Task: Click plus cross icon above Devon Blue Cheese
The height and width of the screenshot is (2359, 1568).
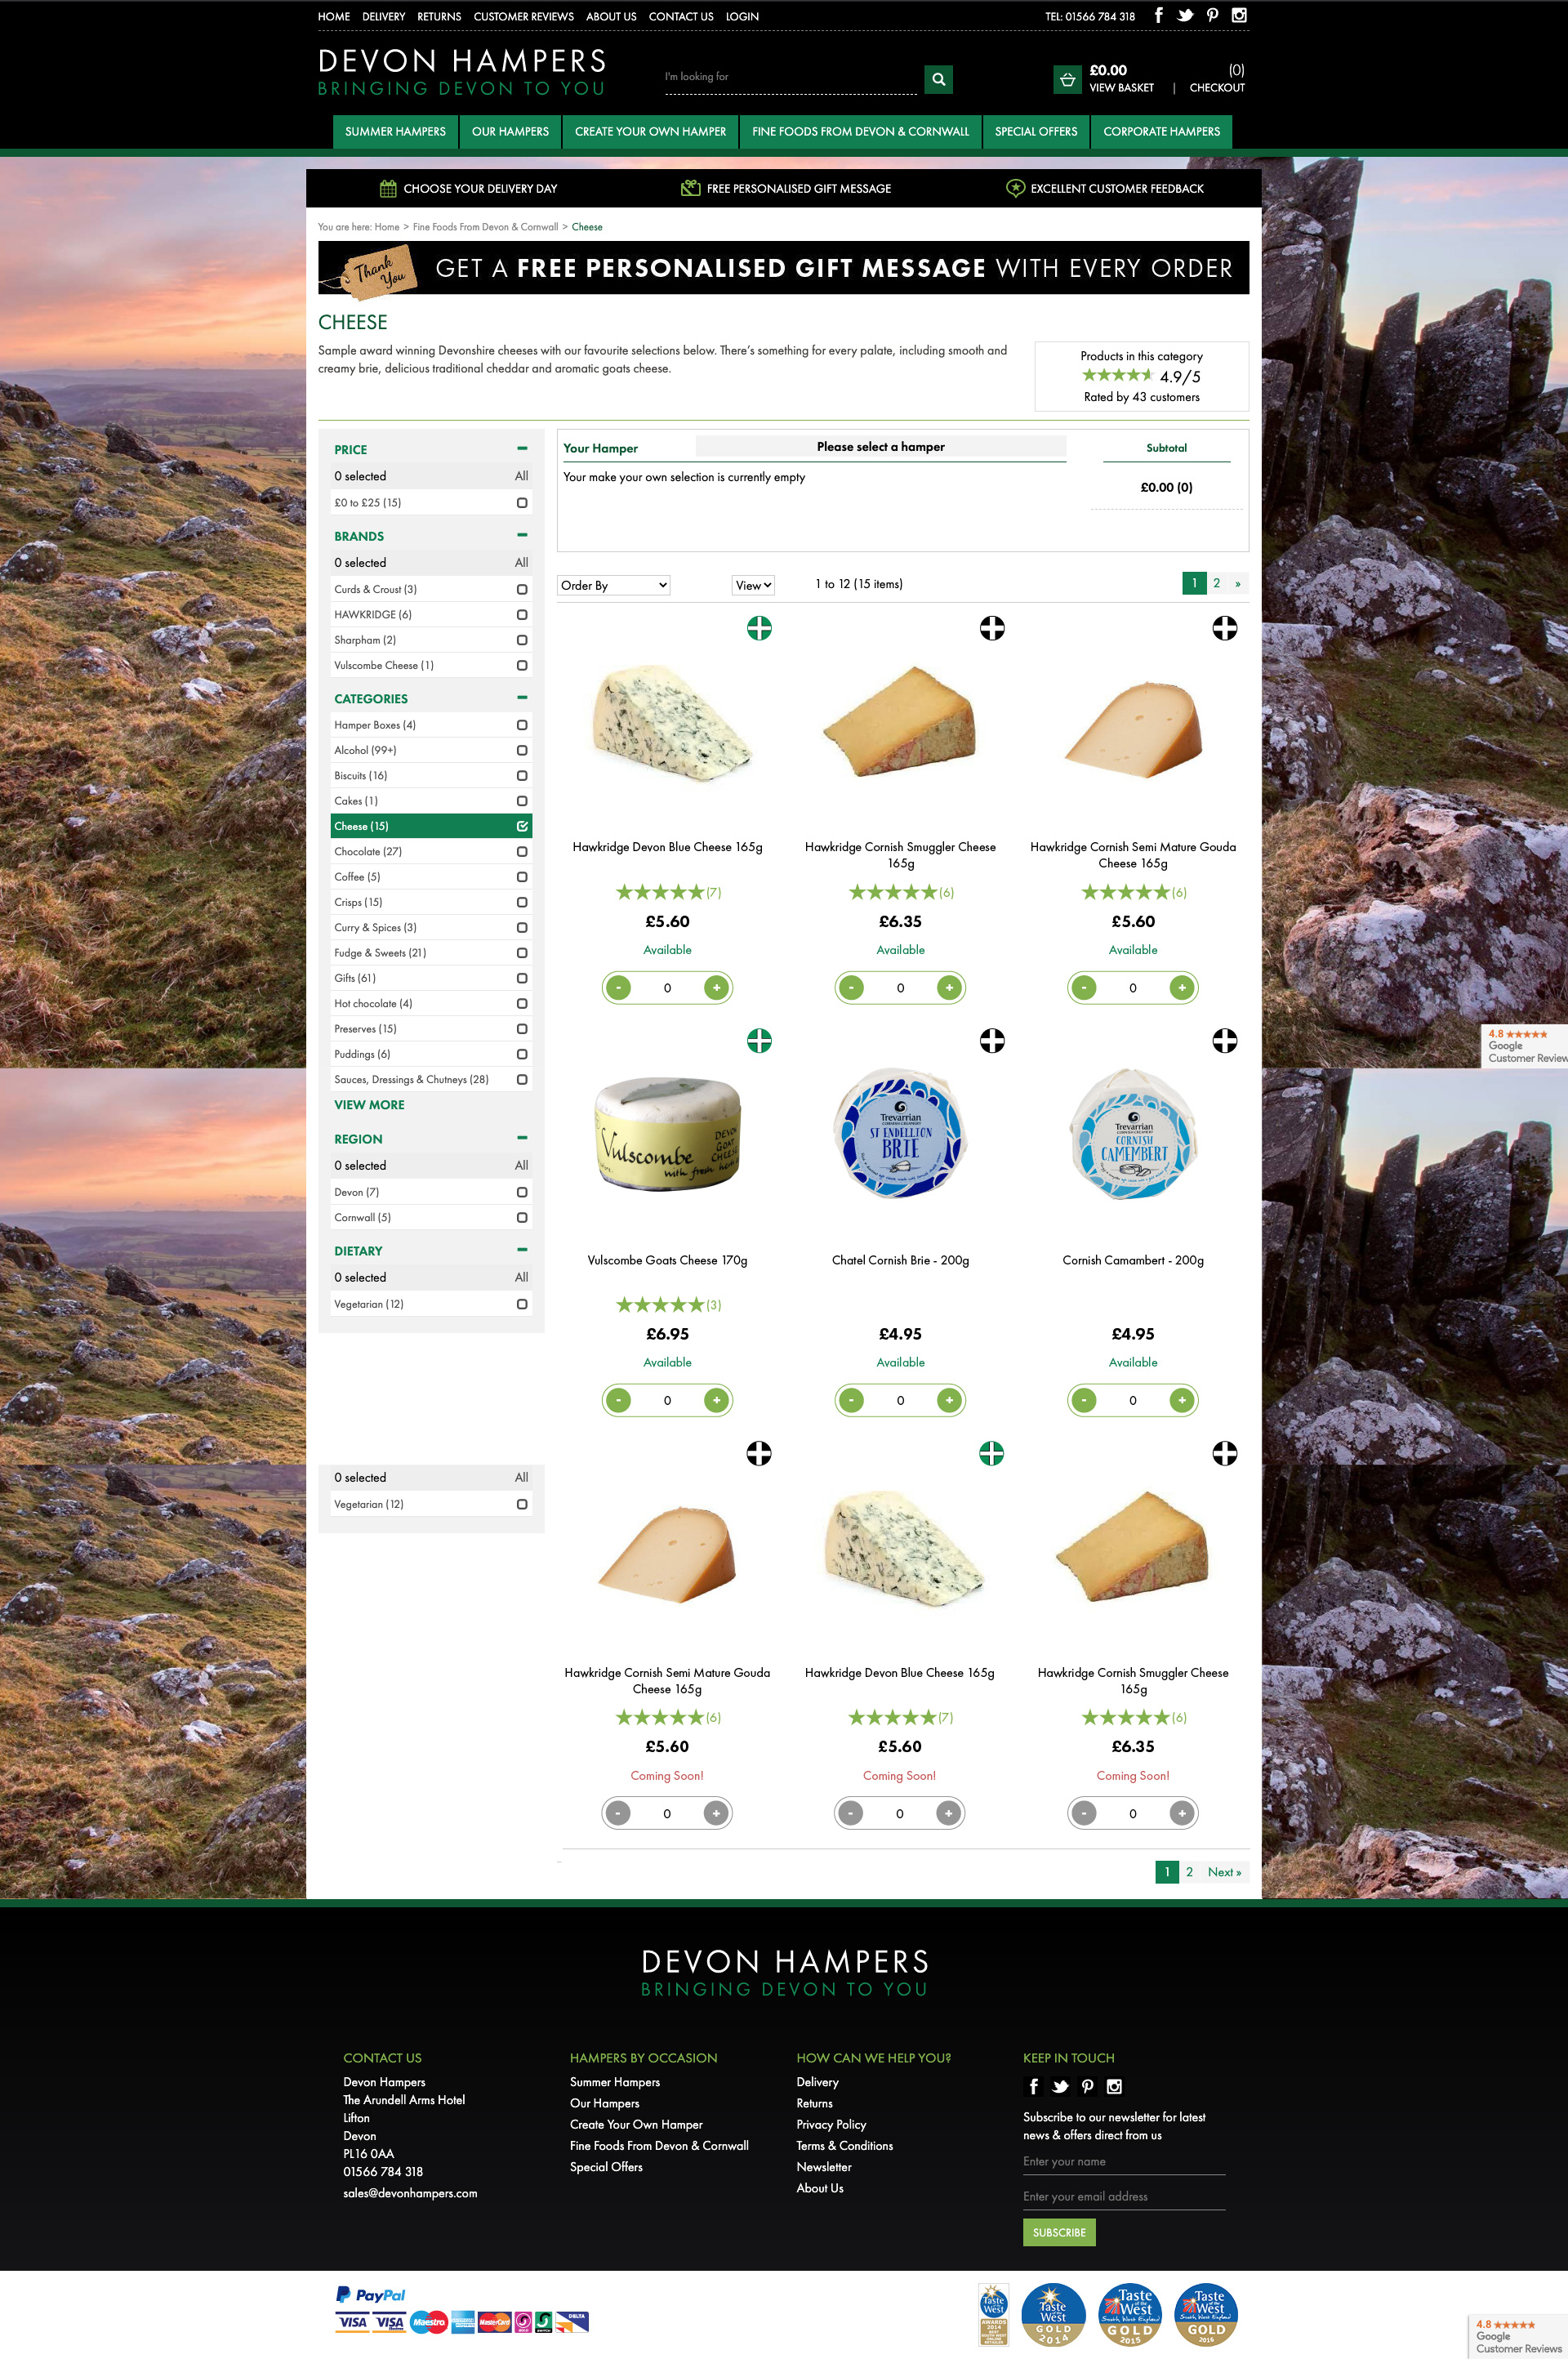Action: [759, 628]
